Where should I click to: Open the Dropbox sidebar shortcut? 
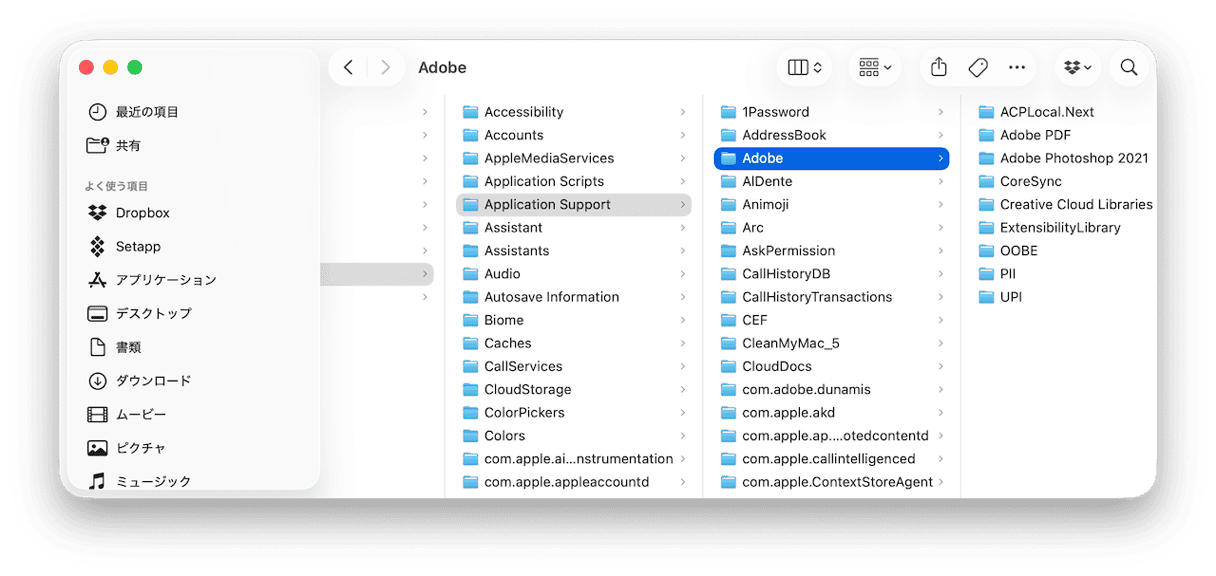(x=127, y=212)
